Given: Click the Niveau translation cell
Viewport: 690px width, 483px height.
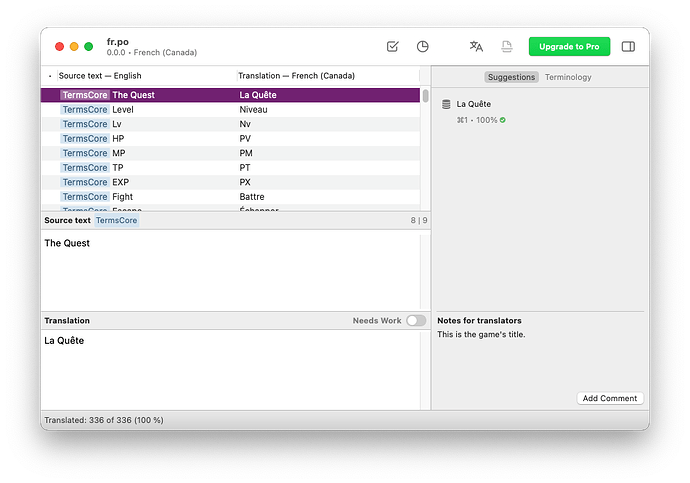Looking at the screenshot, I should 253,110.
